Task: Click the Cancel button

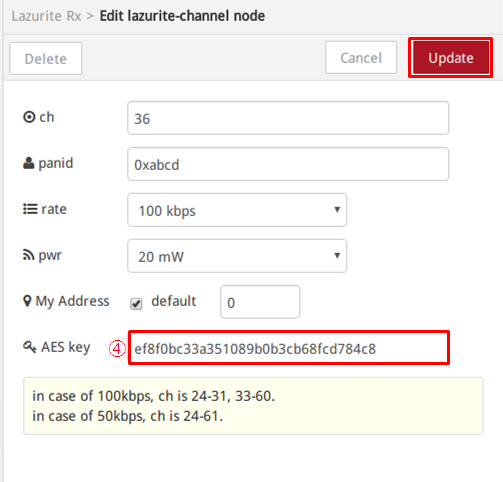Action: point(361,58)
